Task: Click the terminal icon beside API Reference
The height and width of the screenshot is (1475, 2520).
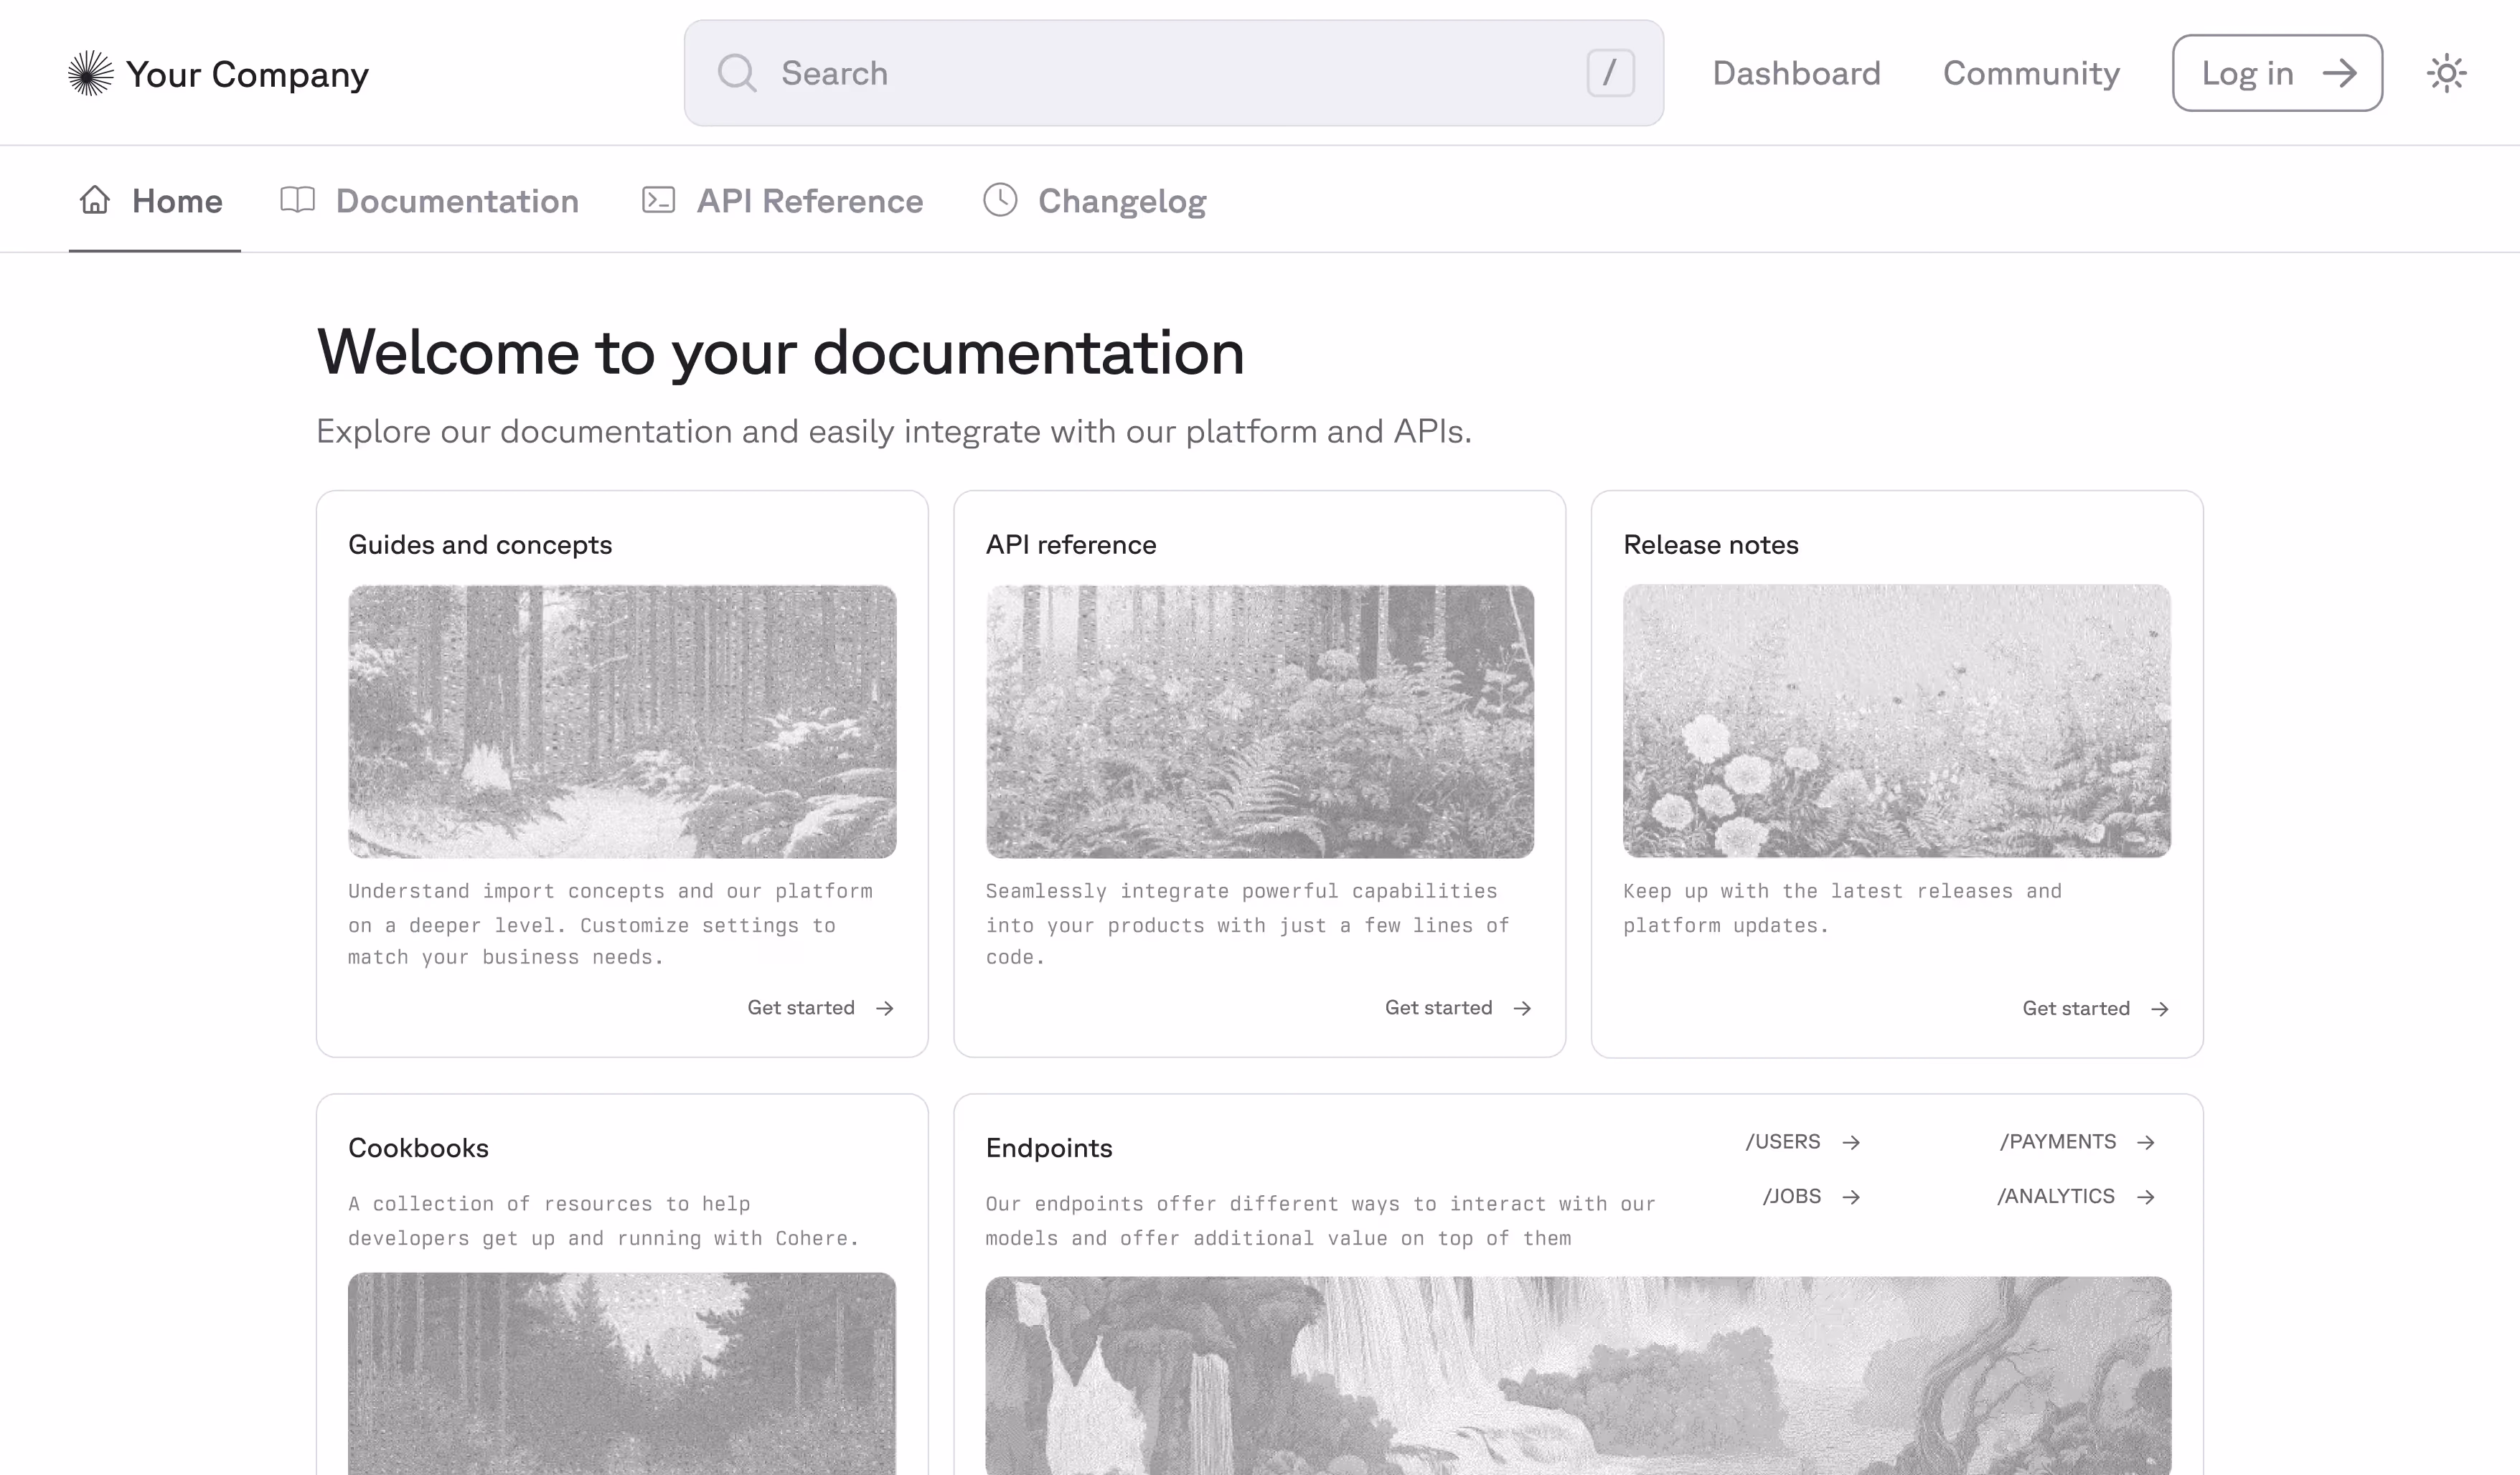Action: (658, 200)
